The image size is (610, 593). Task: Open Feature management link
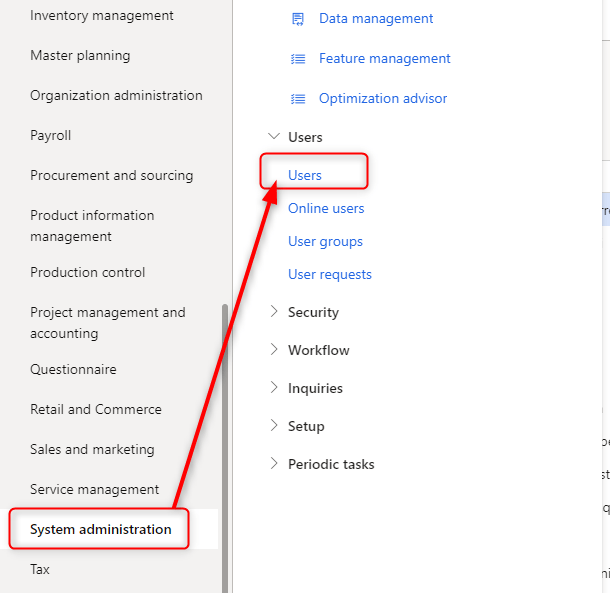coord(385,59)
